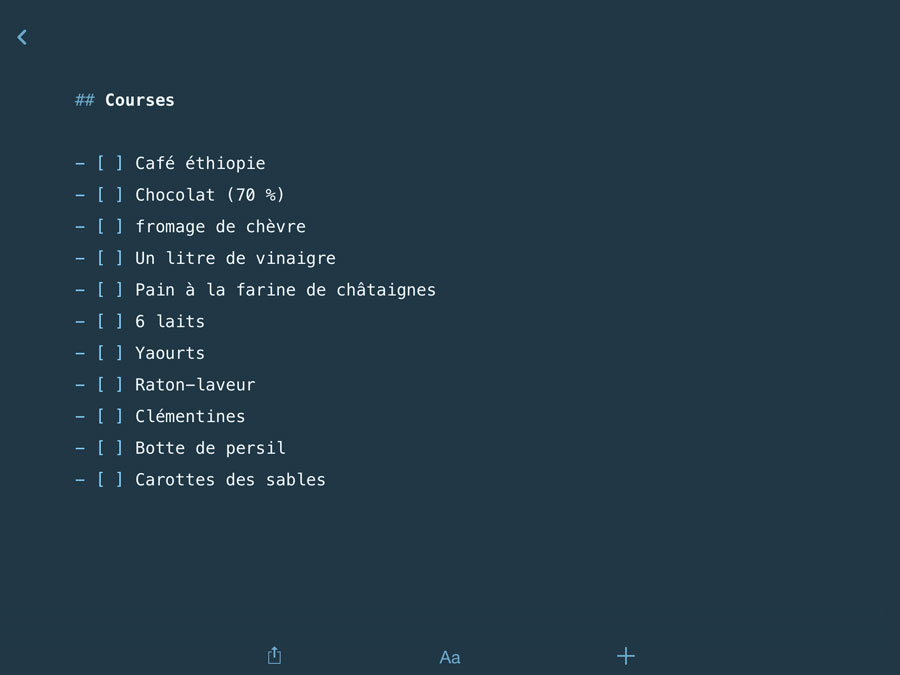Check the Pain à la farine checkbox
This screenshot has width=900, height=675.
pos(110,289)
